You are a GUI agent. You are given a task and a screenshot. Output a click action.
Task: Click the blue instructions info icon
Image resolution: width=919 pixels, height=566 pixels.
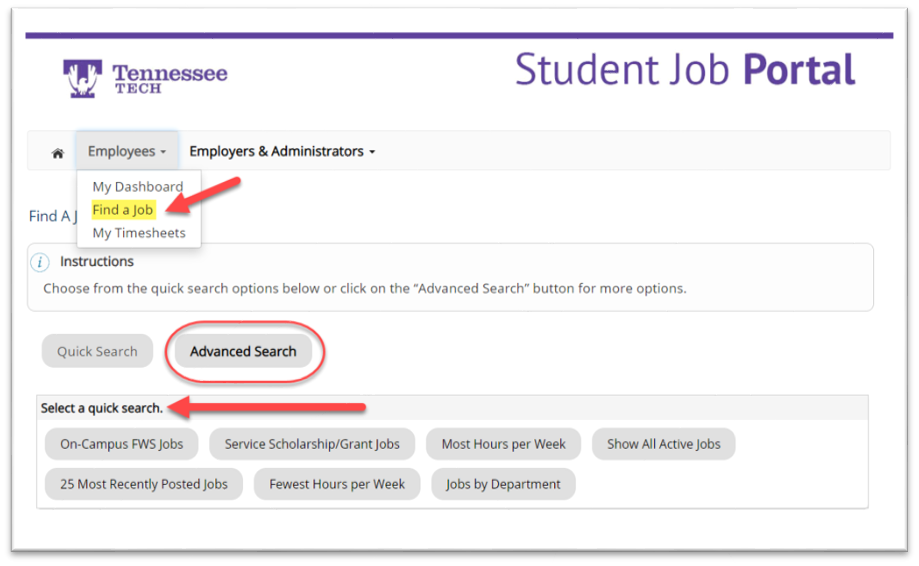[x=40, y=262]
